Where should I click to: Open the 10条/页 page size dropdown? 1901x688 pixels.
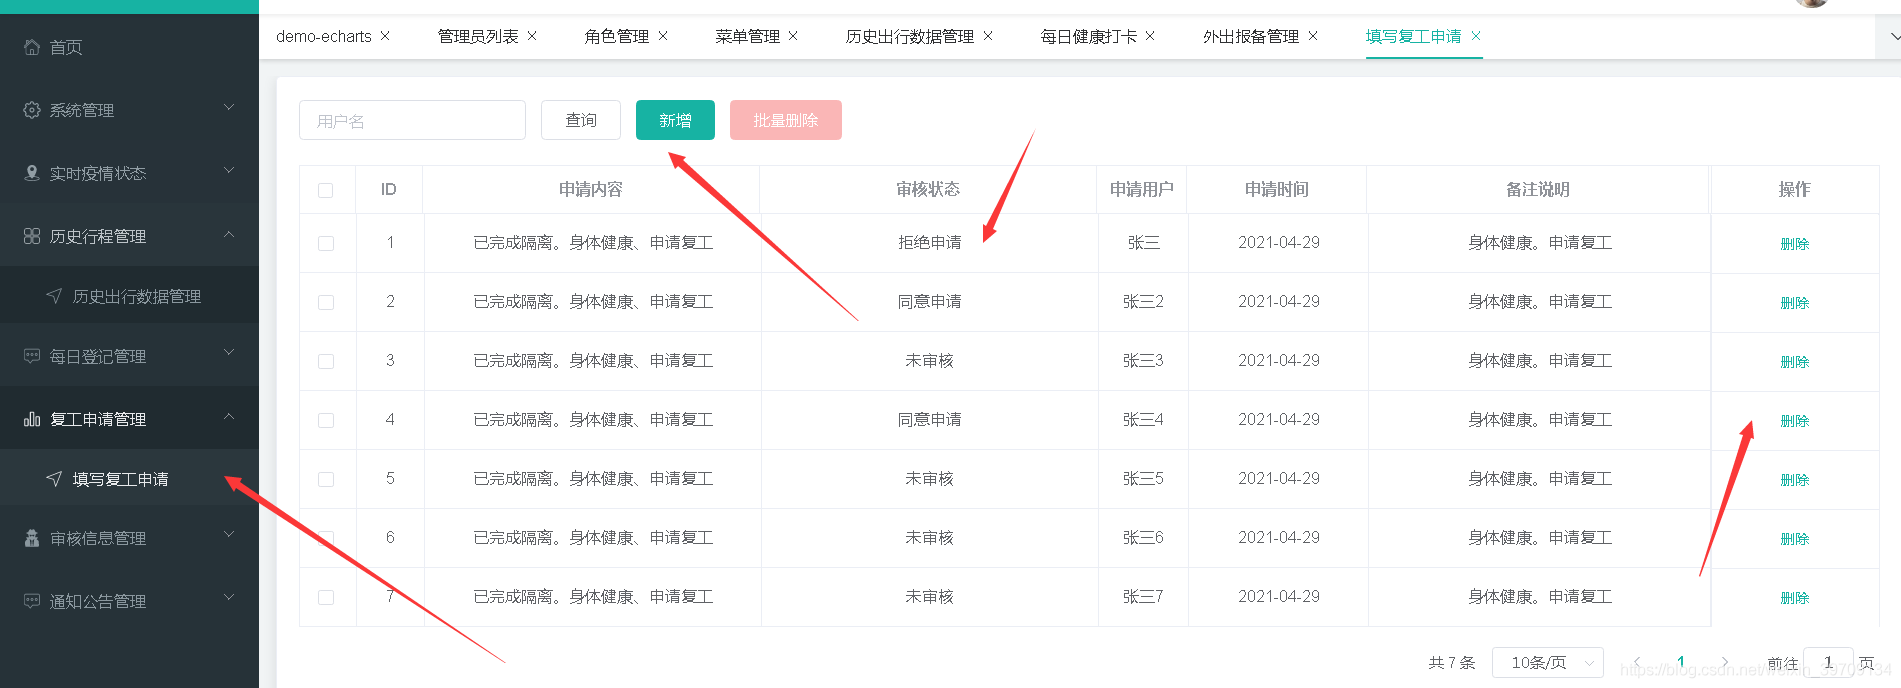tap(1547, 662)
